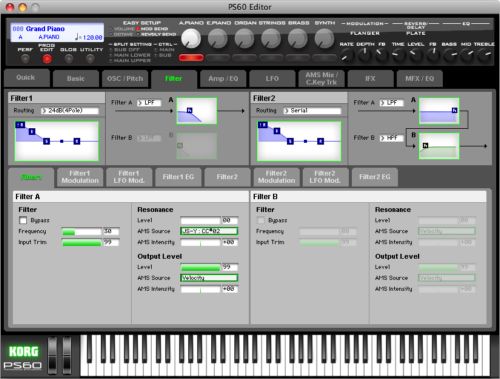Open Filter2 Filter A type LPF dropdown
Image resolution: width=500 pixels, height=379 pixels.
pyautogui.click(x=392, y=103)
